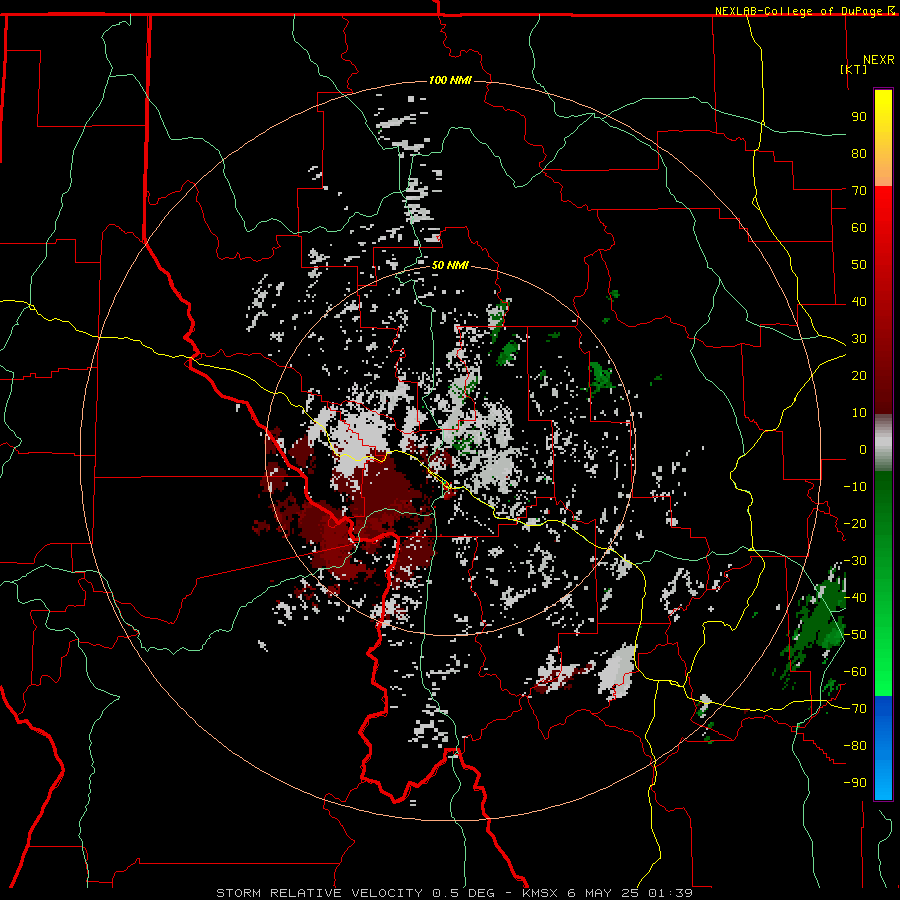
Task: Select the -40 value on the velocity scale
Action: click(855, 598)
